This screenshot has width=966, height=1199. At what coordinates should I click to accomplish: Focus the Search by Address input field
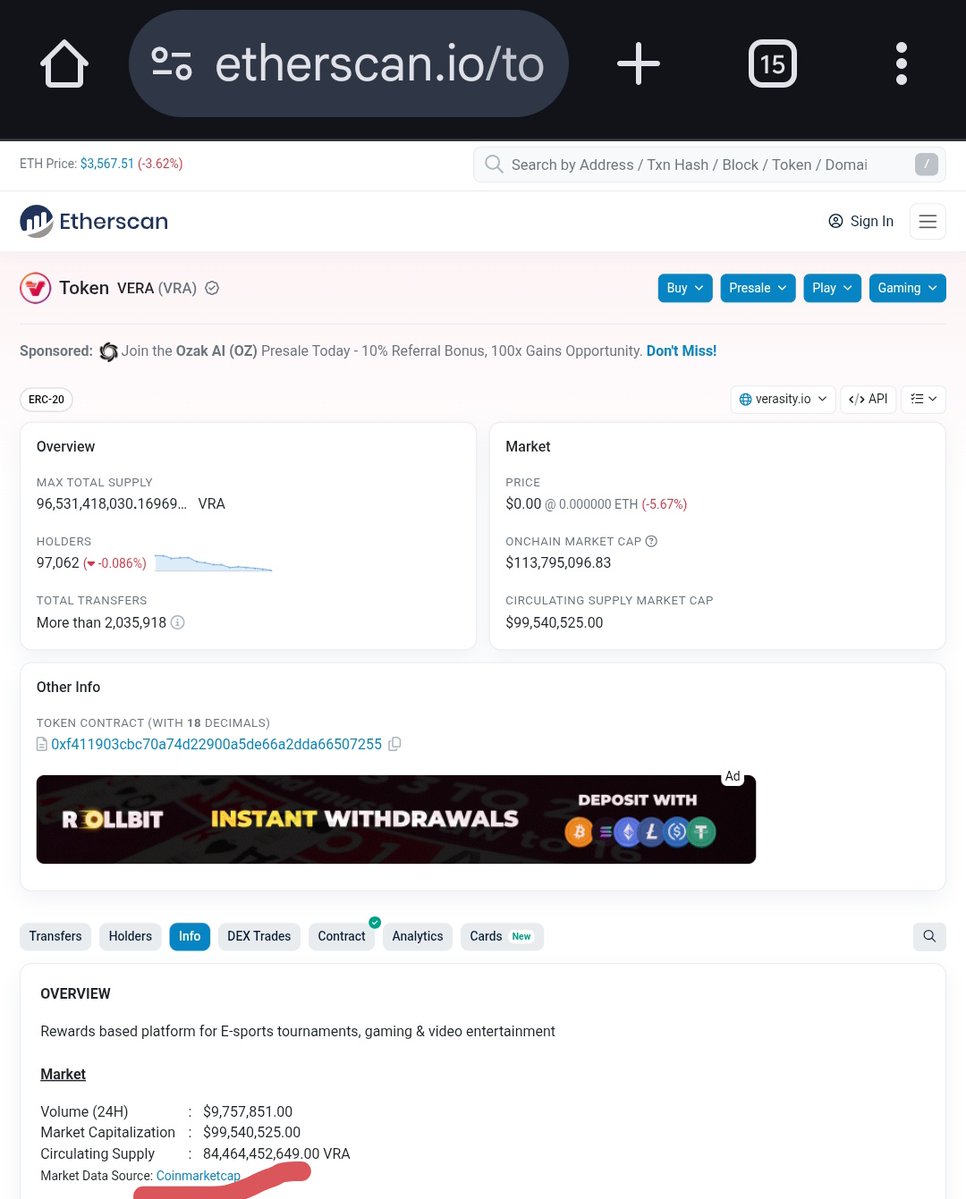[x=710, y=164]
